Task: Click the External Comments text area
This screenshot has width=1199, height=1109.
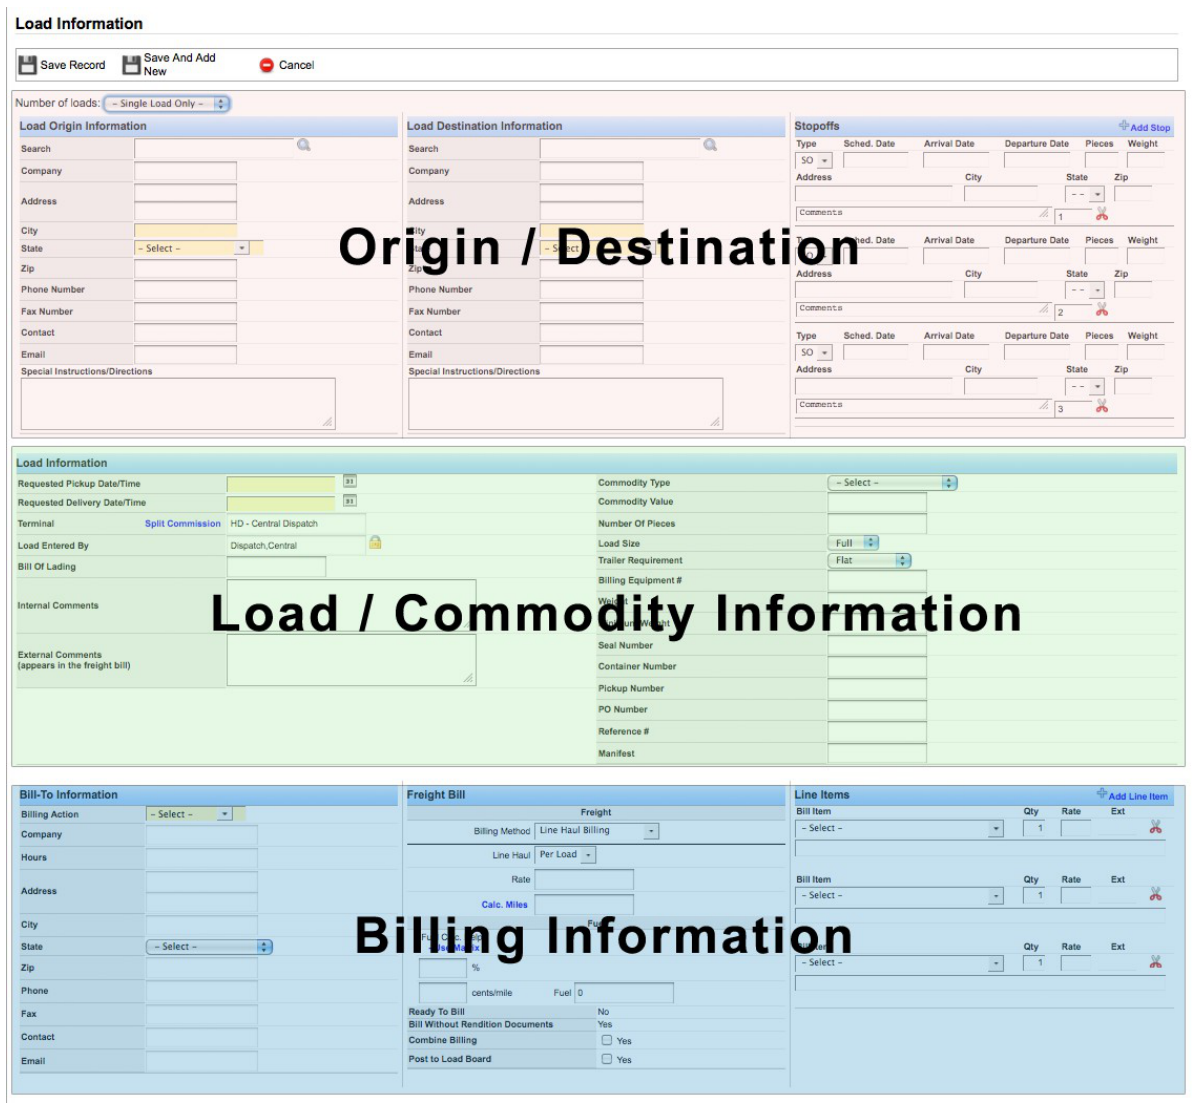Action: point(351,659)
